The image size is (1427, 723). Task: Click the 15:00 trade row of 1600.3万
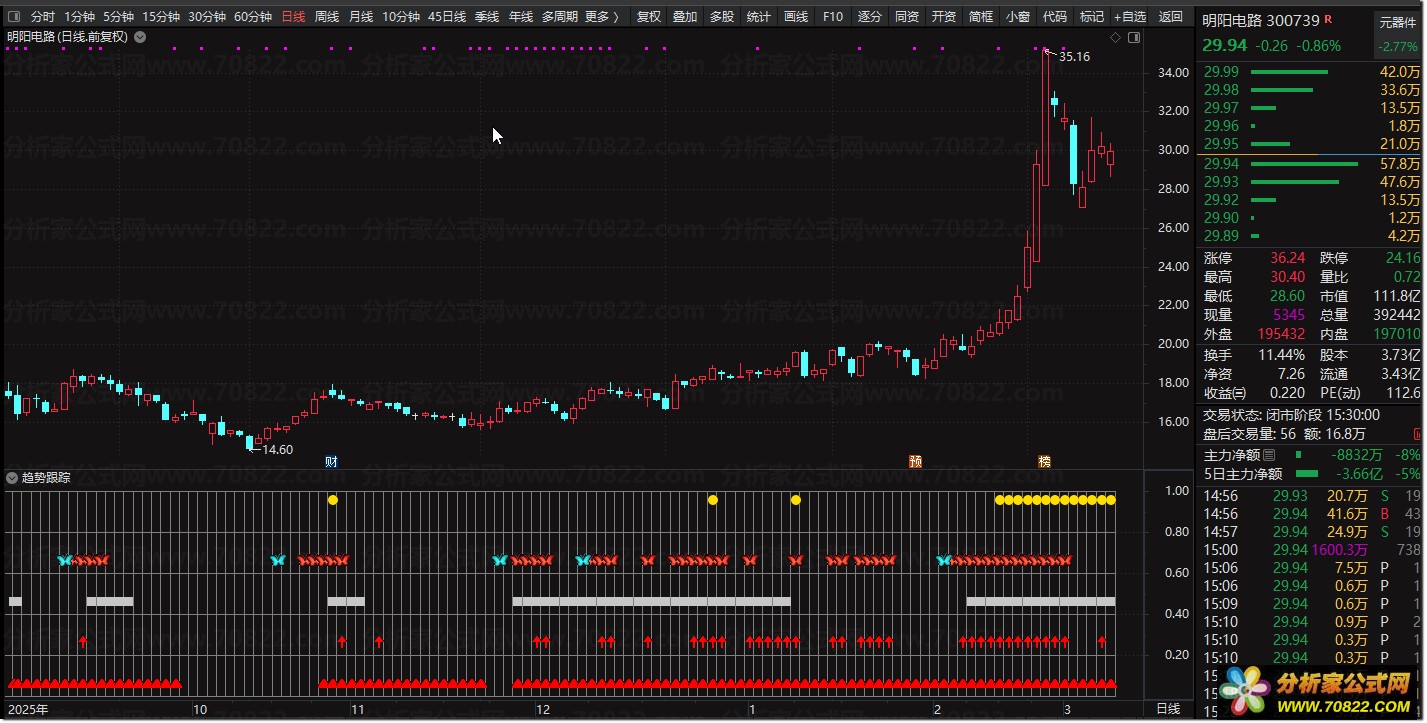pos(1311,550)
